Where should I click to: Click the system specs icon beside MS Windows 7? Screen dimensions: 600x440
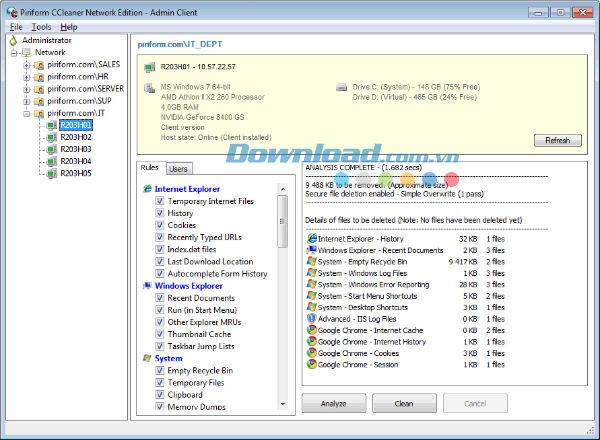tap(149, 88)
